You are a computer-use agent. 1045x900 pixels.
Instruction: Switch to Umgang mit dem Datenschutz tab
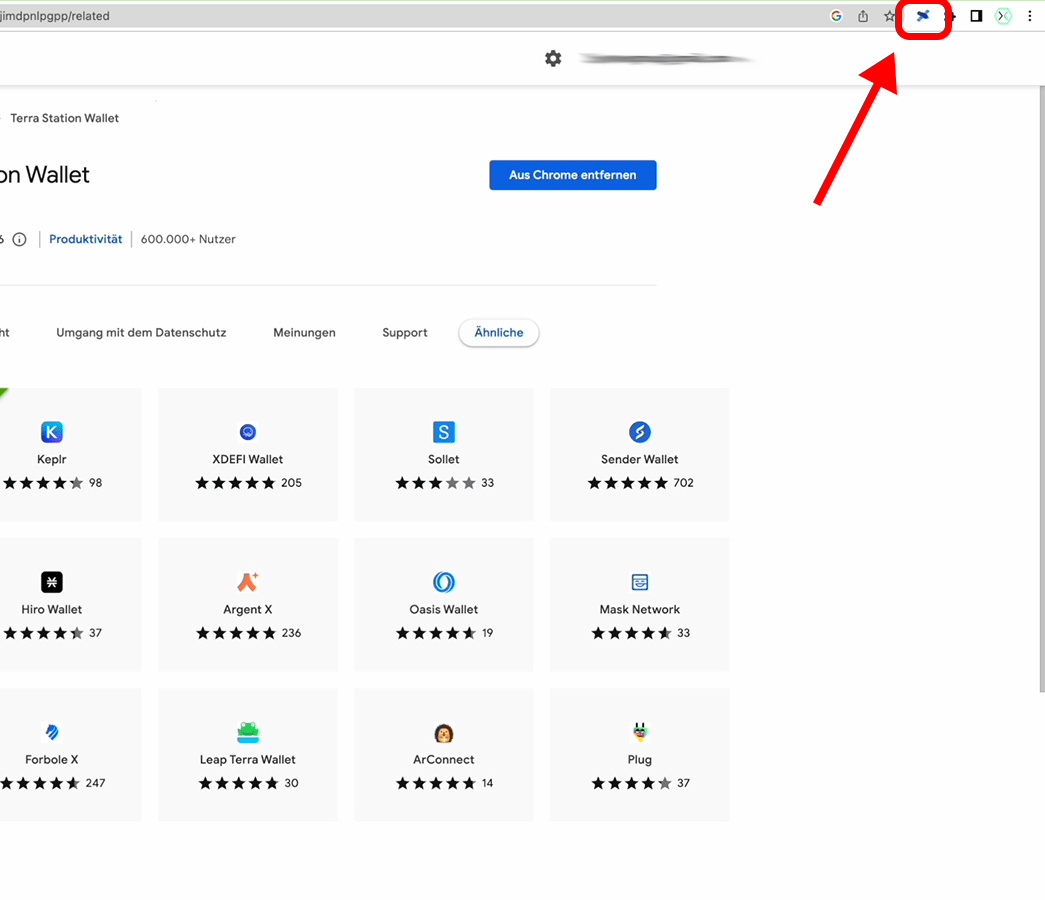coord(141,333)
